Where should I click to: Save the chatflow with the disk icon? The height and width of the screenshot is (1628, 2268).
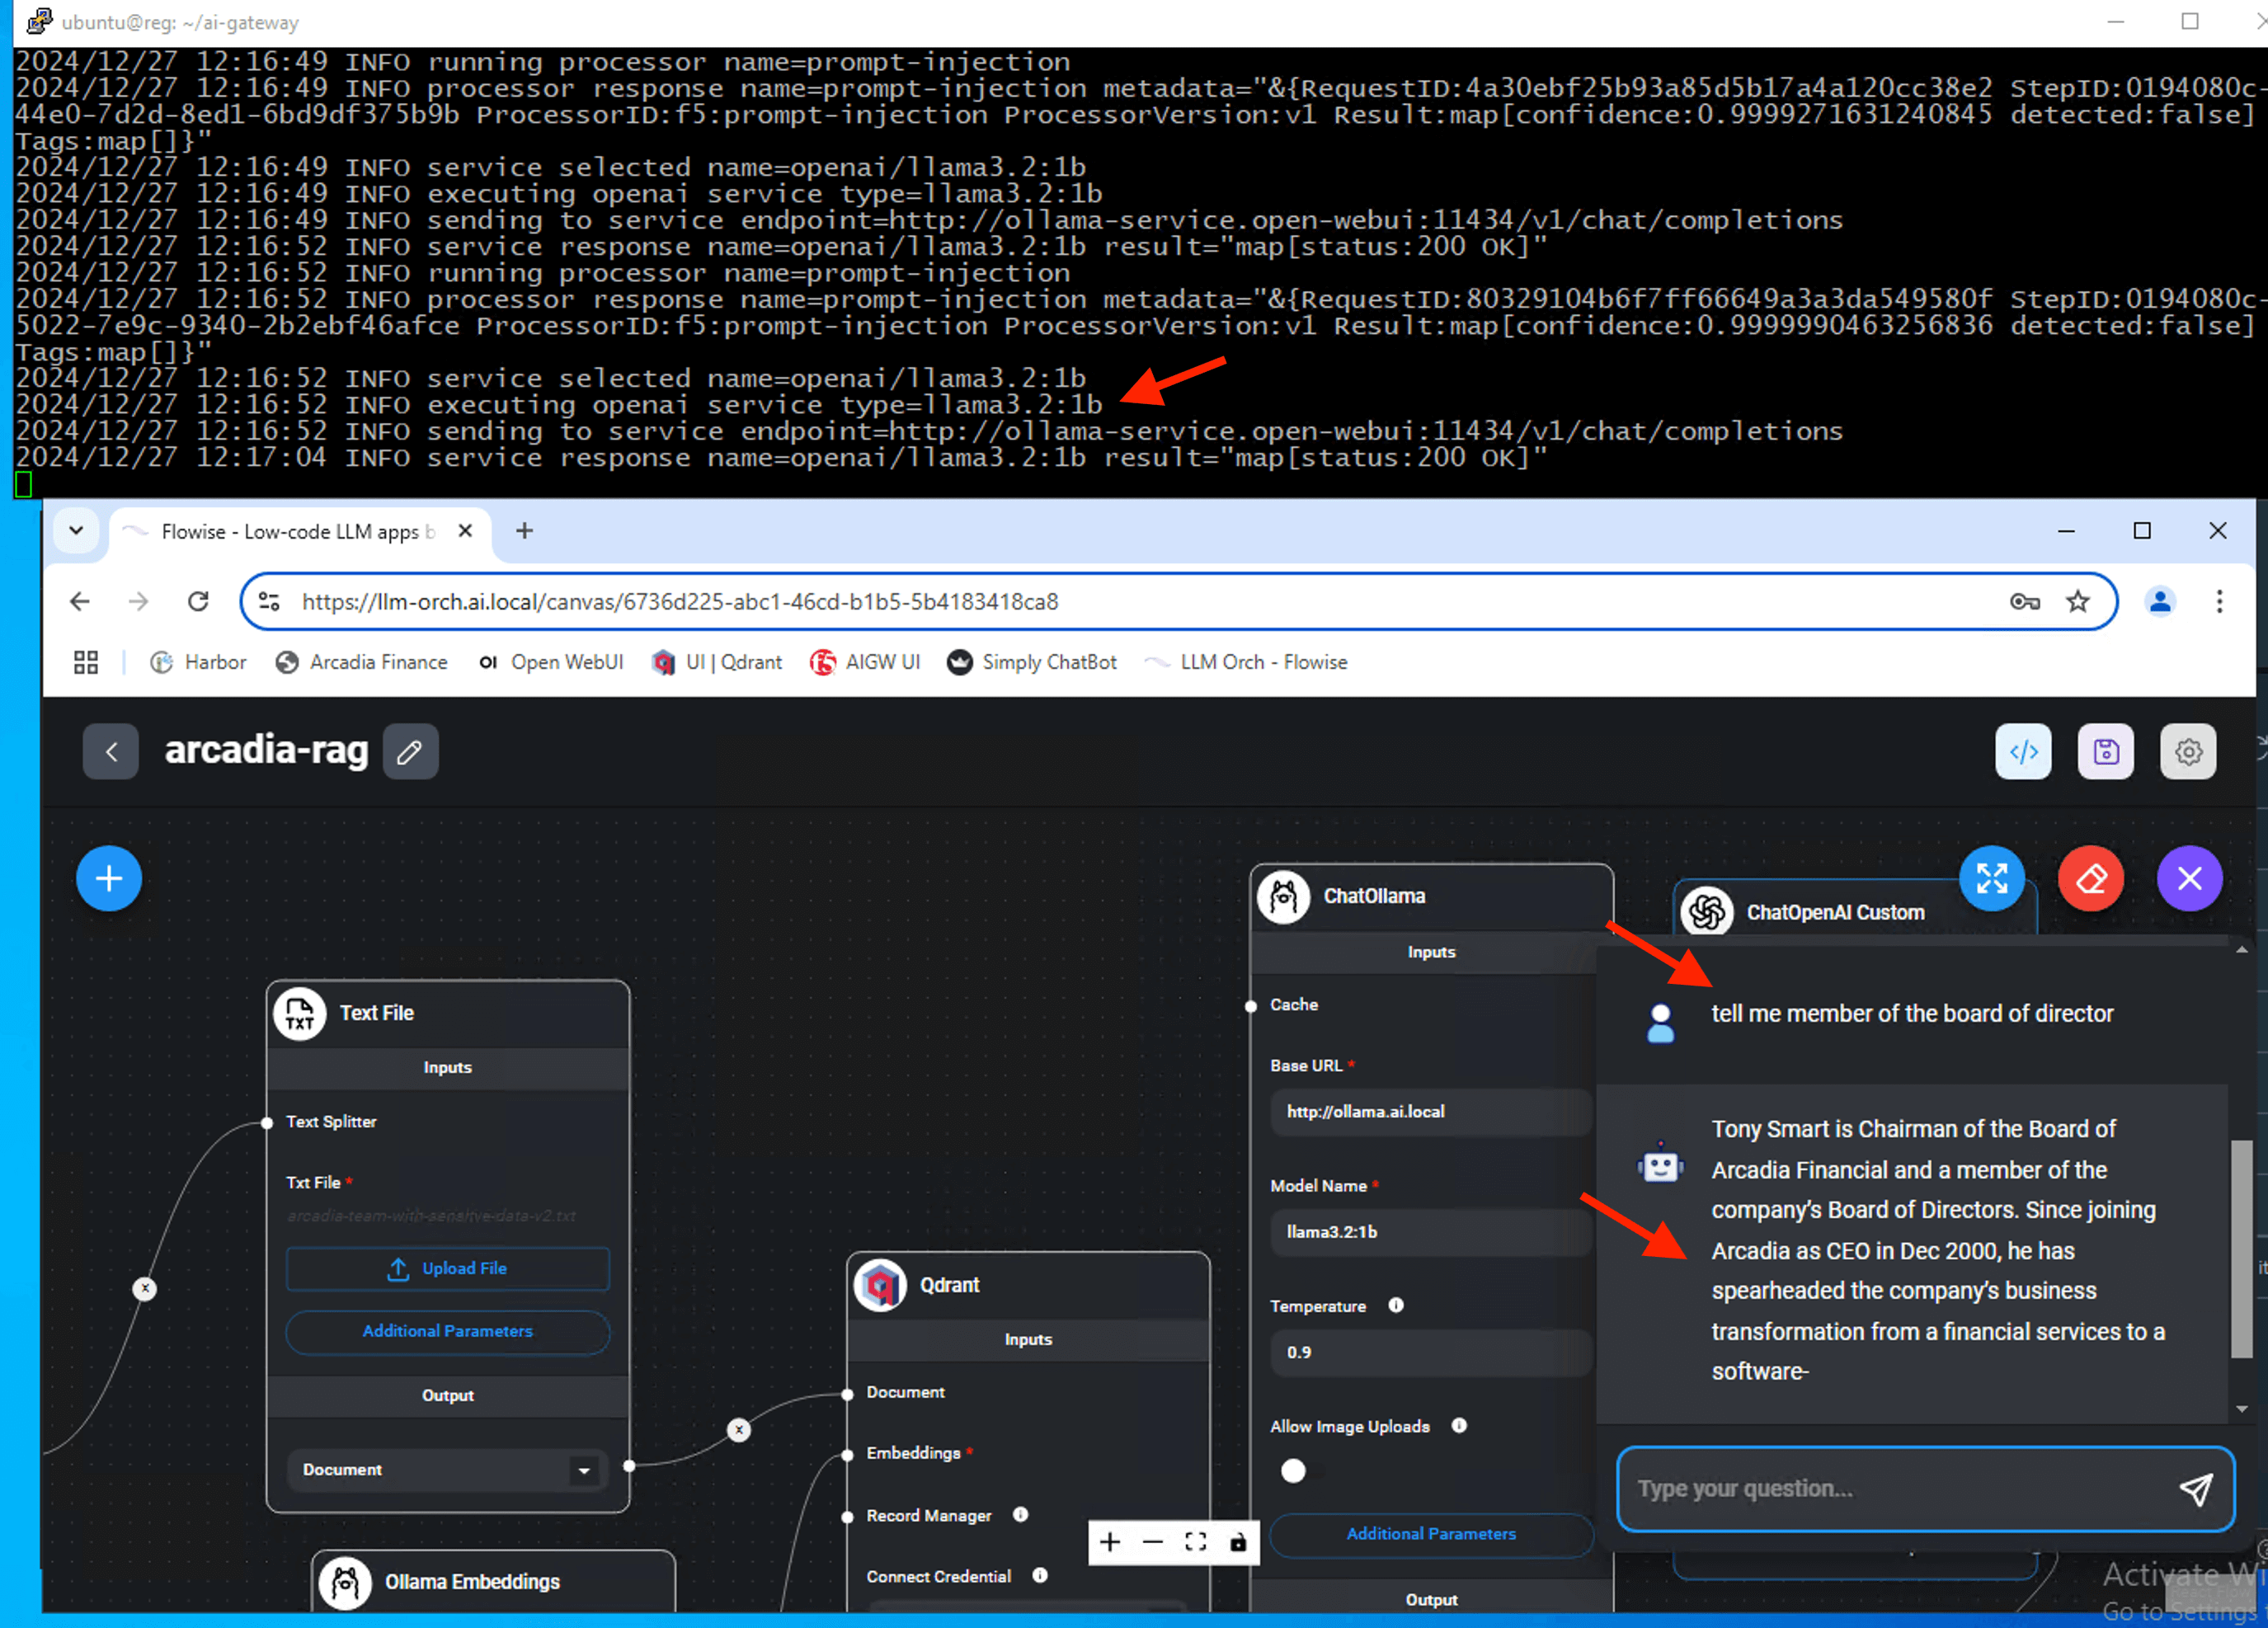click(2105, 752)
